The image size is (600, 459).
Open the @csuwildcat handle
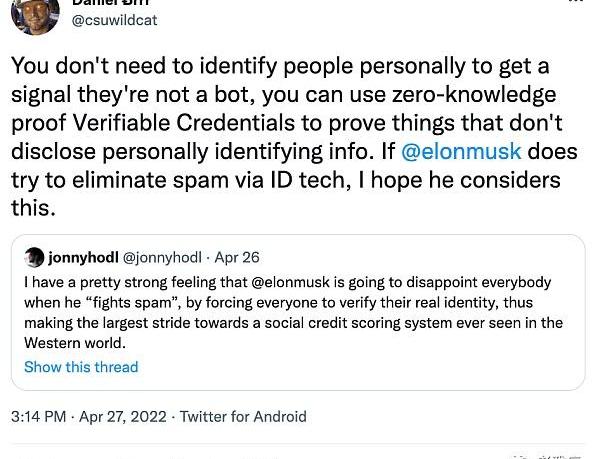tap(115, 20)
